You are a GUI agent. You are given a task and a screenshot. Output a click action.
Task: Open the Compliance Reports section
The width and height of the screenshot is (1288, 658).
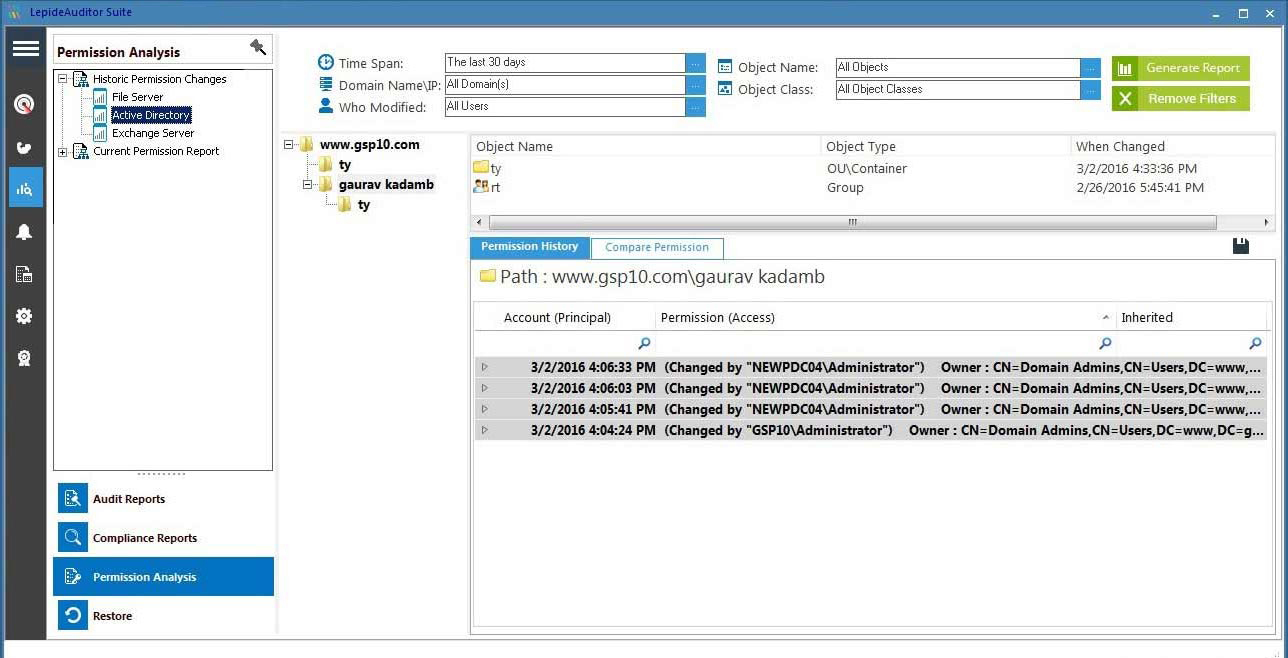(x=163, y=537)
